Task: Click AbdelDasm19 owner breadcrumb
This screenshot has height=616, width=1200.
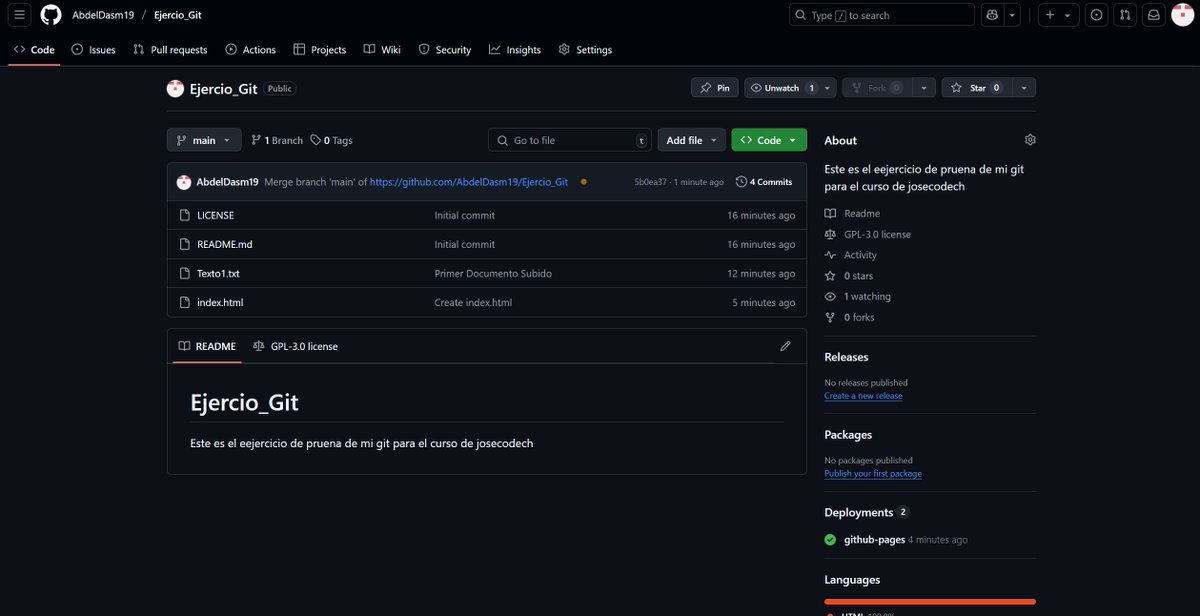Action: [x=103, y=15]
